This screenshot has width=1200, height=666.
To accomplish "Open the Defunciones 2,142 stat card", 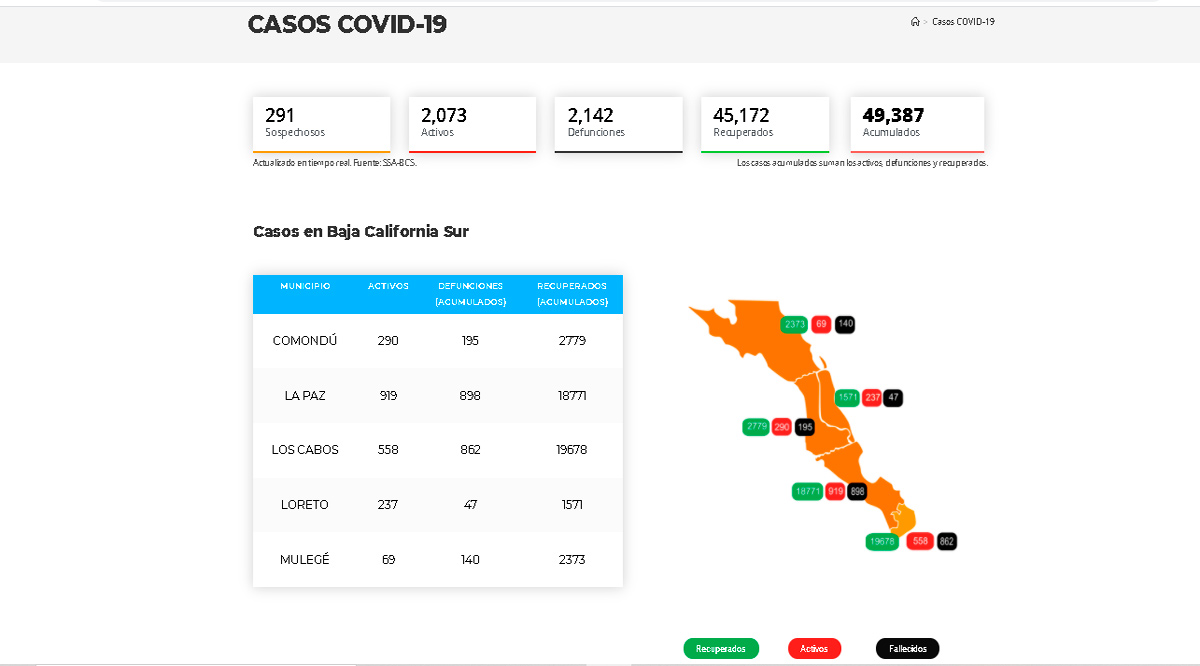I will click(x=618, y=123).
